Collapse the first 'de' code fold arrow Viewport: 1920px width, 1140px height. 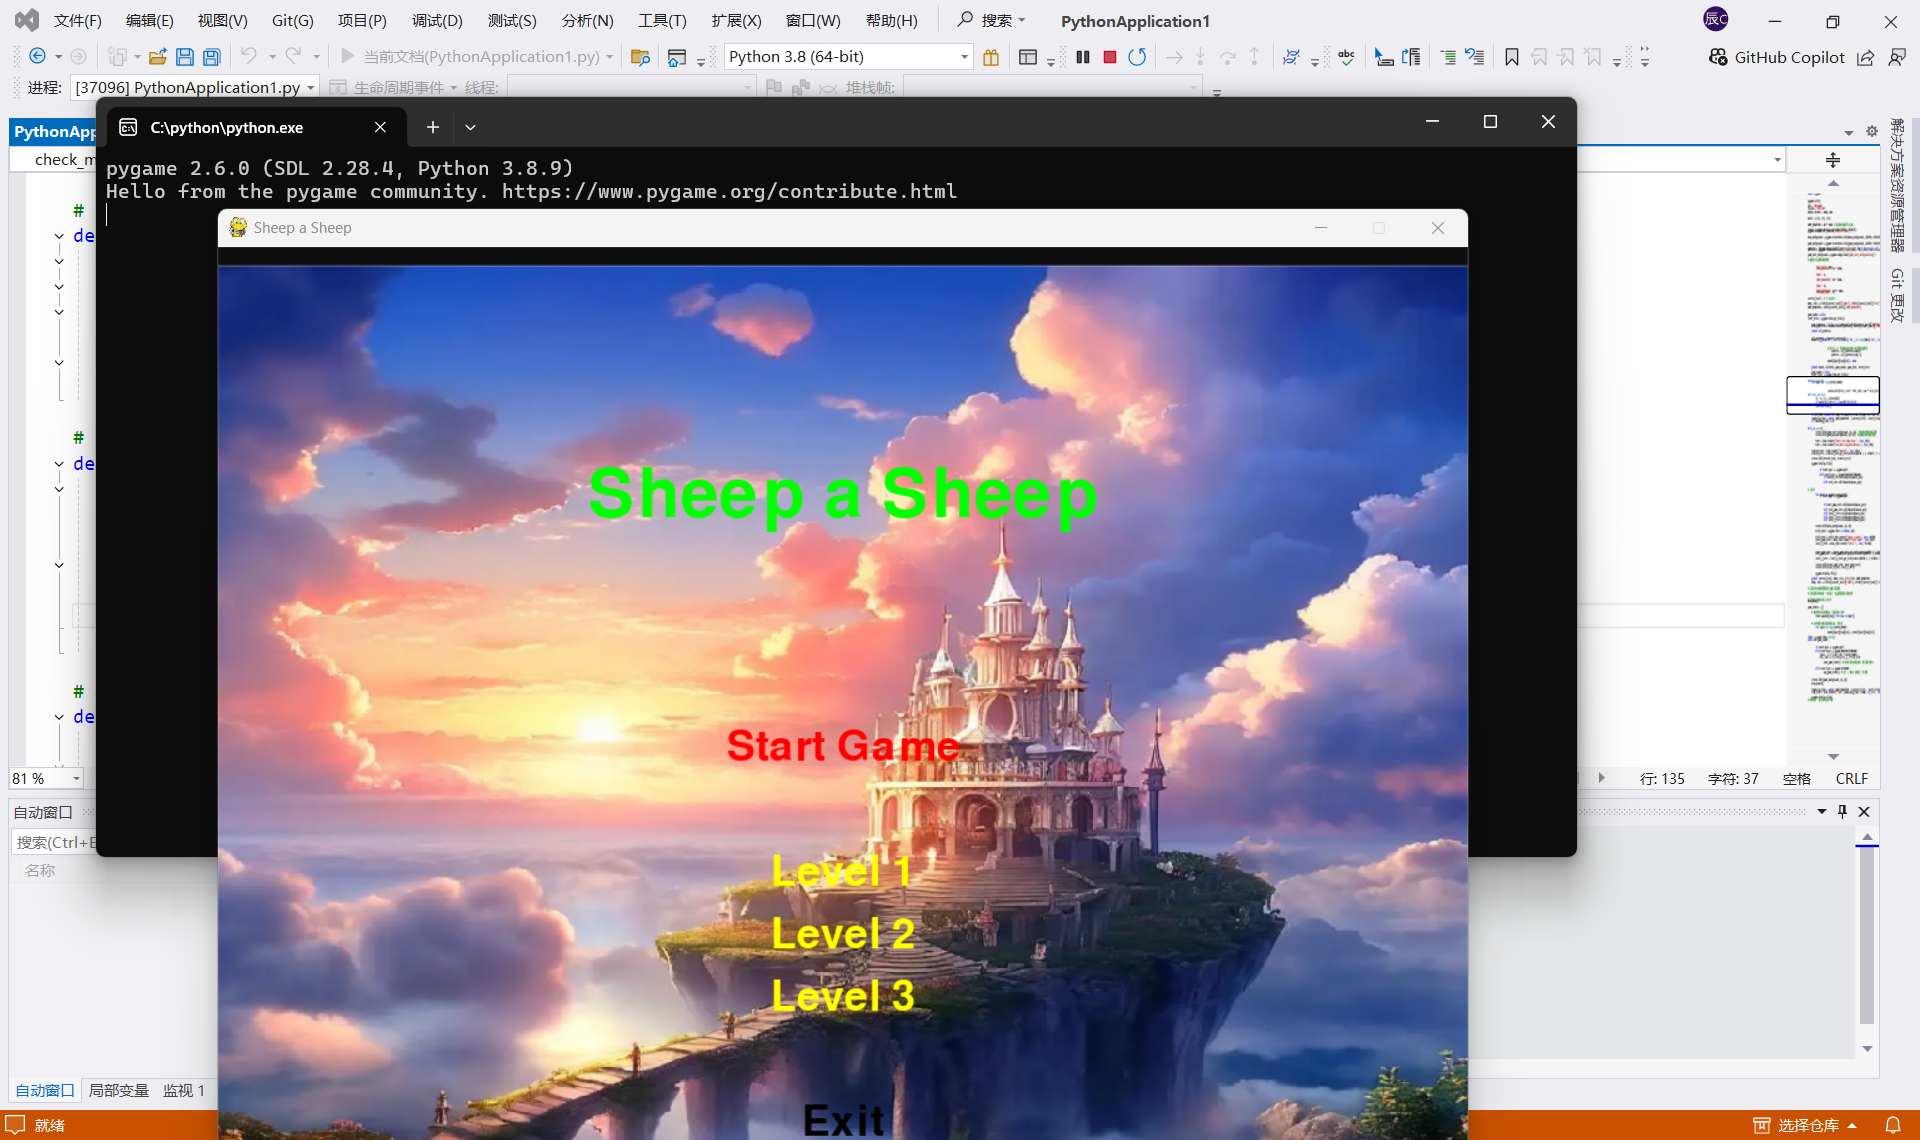click(59, 237)
